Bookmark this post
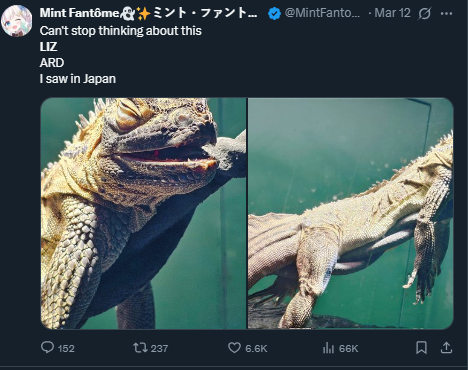Image resolution: width=468 pixels, height=370 pixels. click(421, 348)
